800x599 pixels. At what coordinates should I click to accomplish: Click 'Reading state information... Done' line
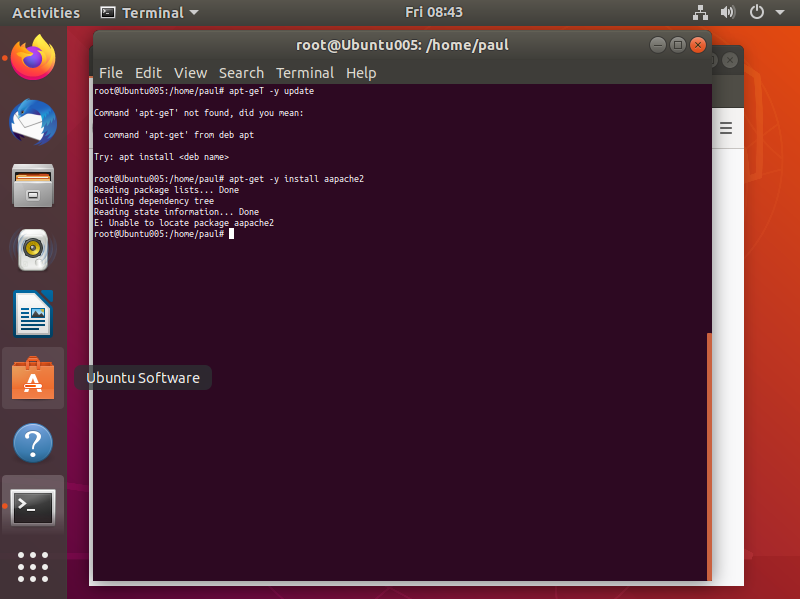click(176, 212)
